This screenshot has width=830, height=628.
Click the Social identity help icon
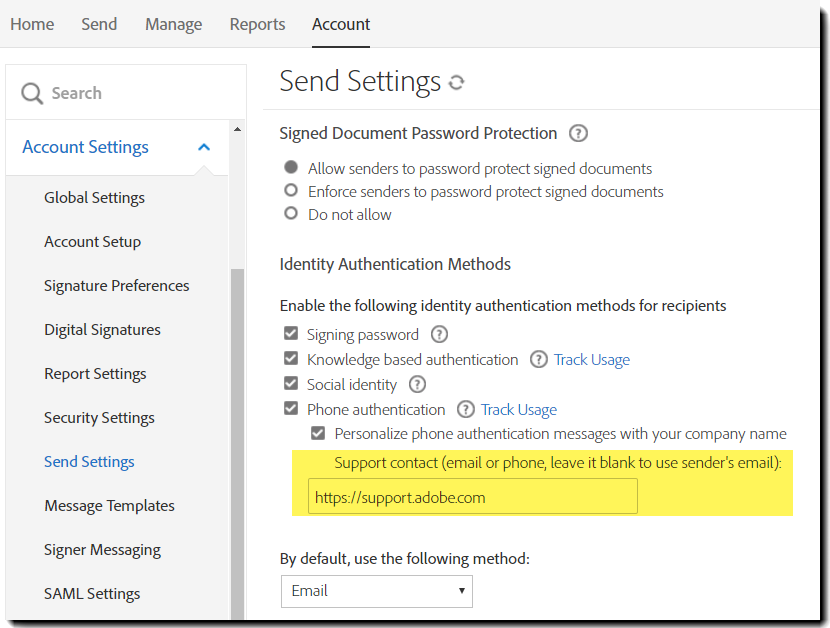point(417,384)
